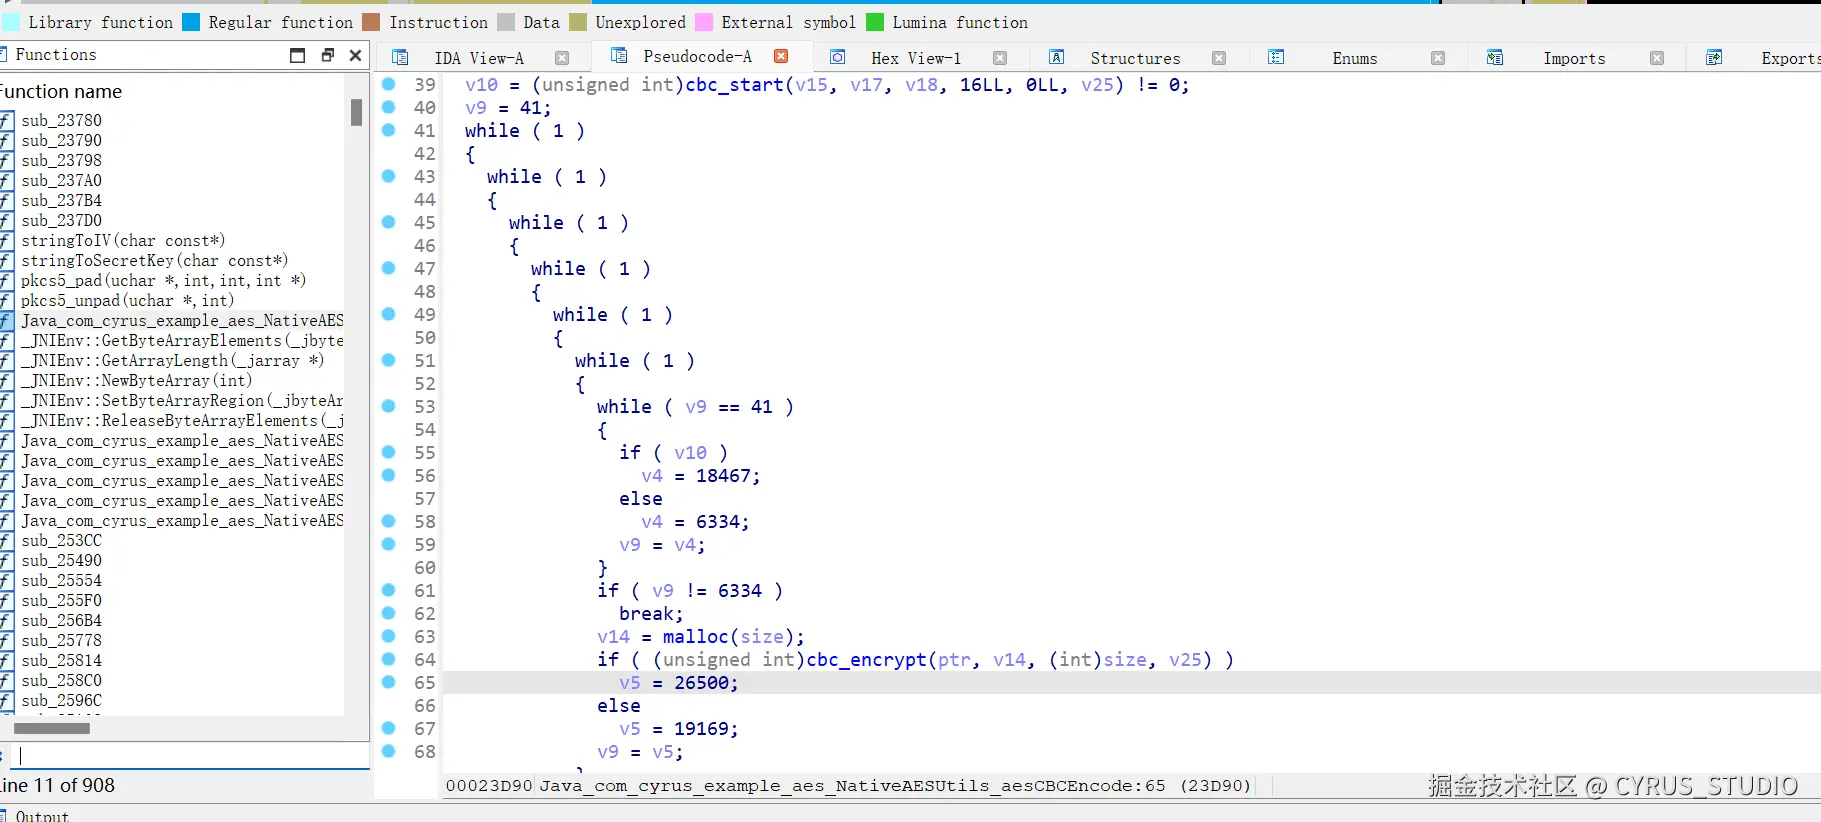This screenshot has height=822, width=1821.
Task: Undock the Functions panel to float
Action: (x=327, y=55)
